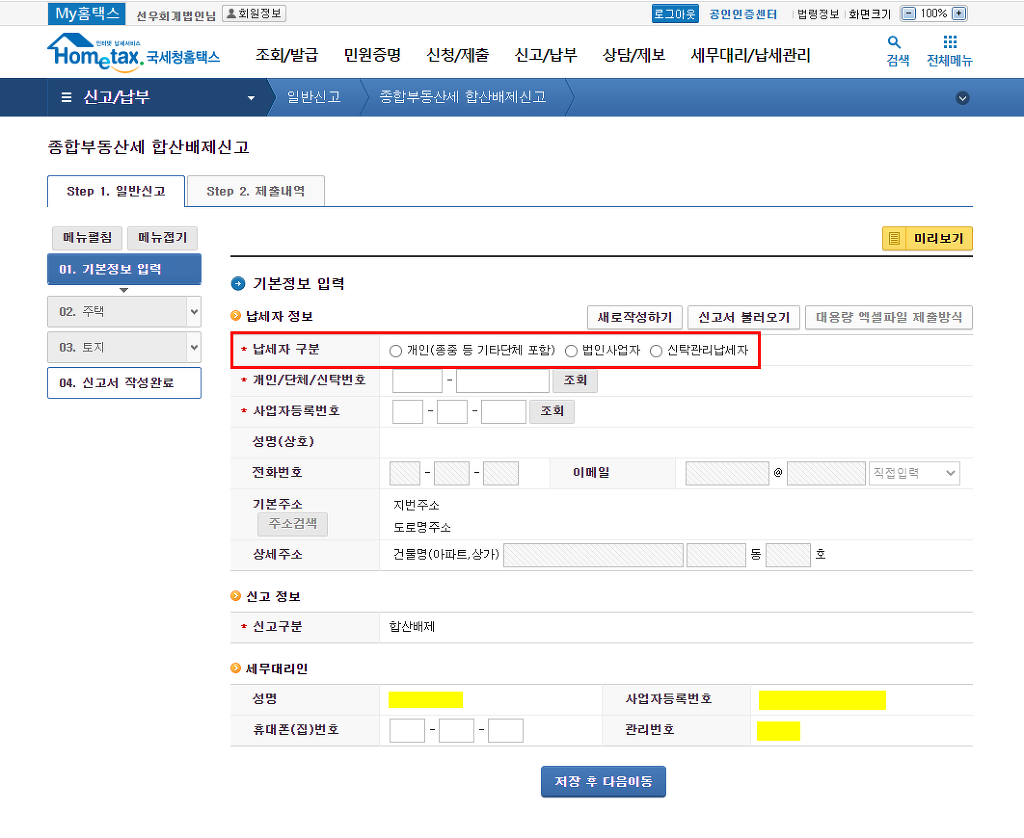This screenshot has width=1024, height=838.
Task: Click the 새로작성하기 button
Action: (635, 317)
